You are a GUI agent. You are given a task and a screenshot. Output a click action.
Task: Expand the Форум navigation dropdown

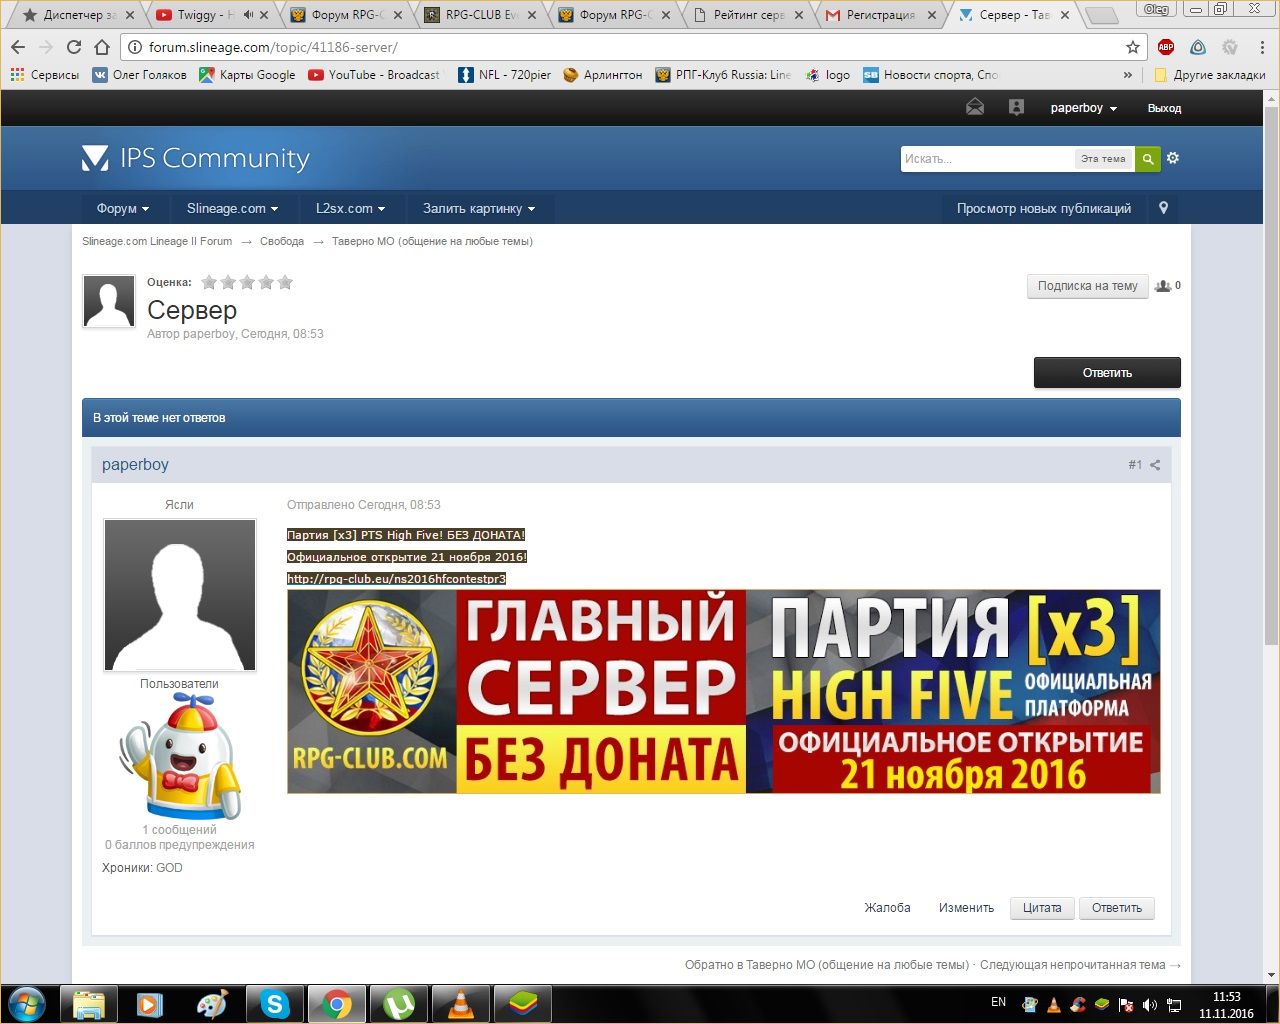[123, 208]
